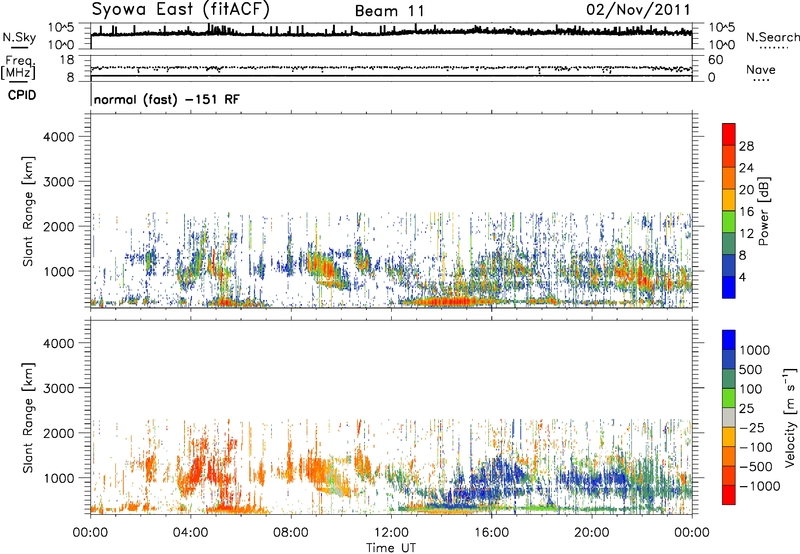Screen dimensions: 800x554
Task: Click the '08:00' time tick label
Action: (x=290, y=532)
